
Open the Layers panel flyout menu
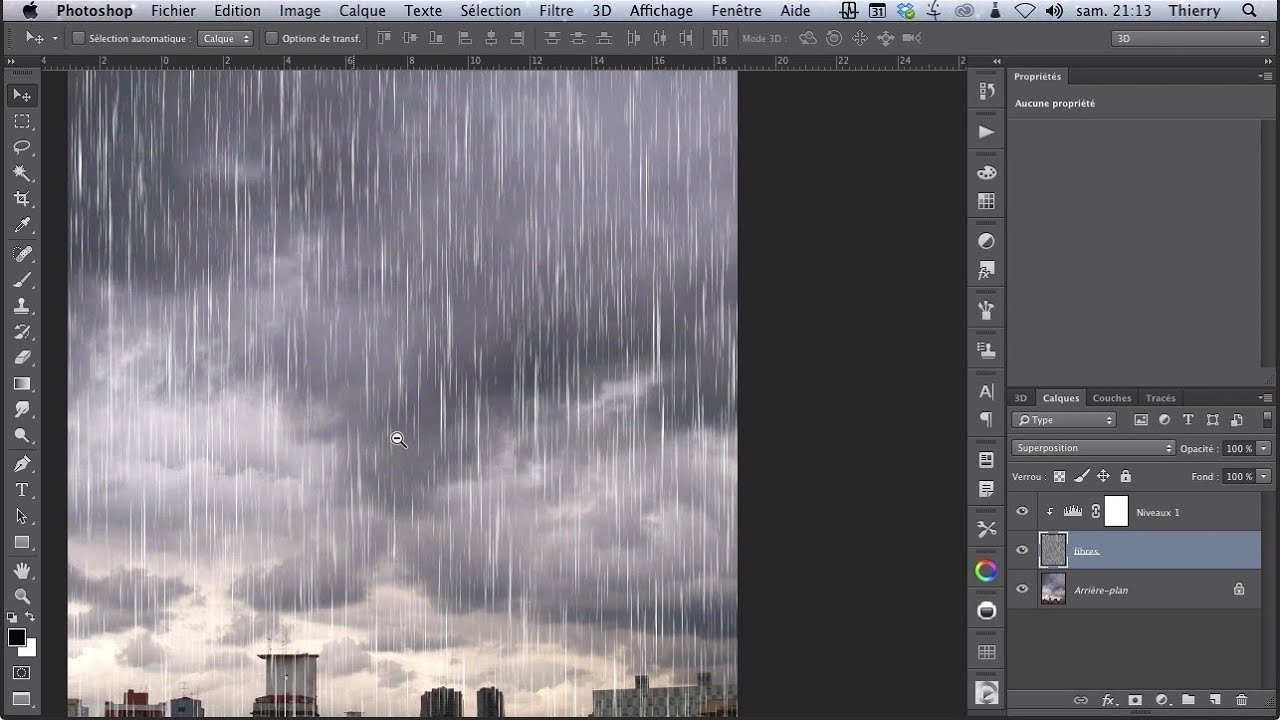pos(1266,398)
